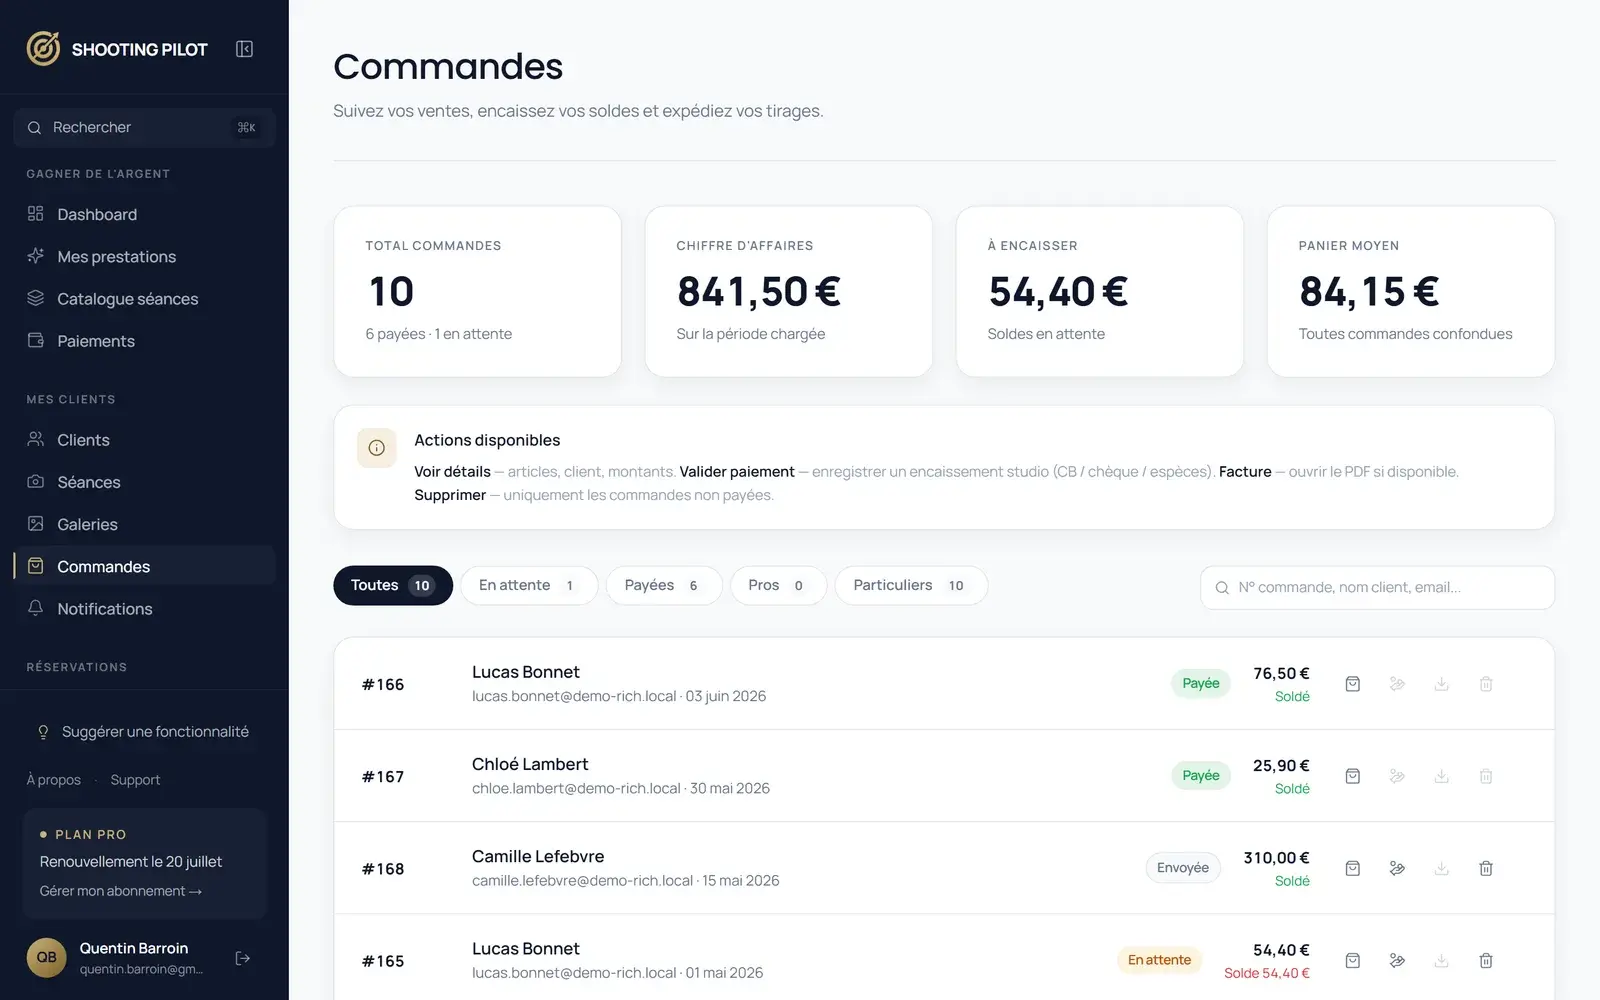This screenshot has width=1600, height=1000.
Task: Open the Clients section
Action: click(145, 440)
